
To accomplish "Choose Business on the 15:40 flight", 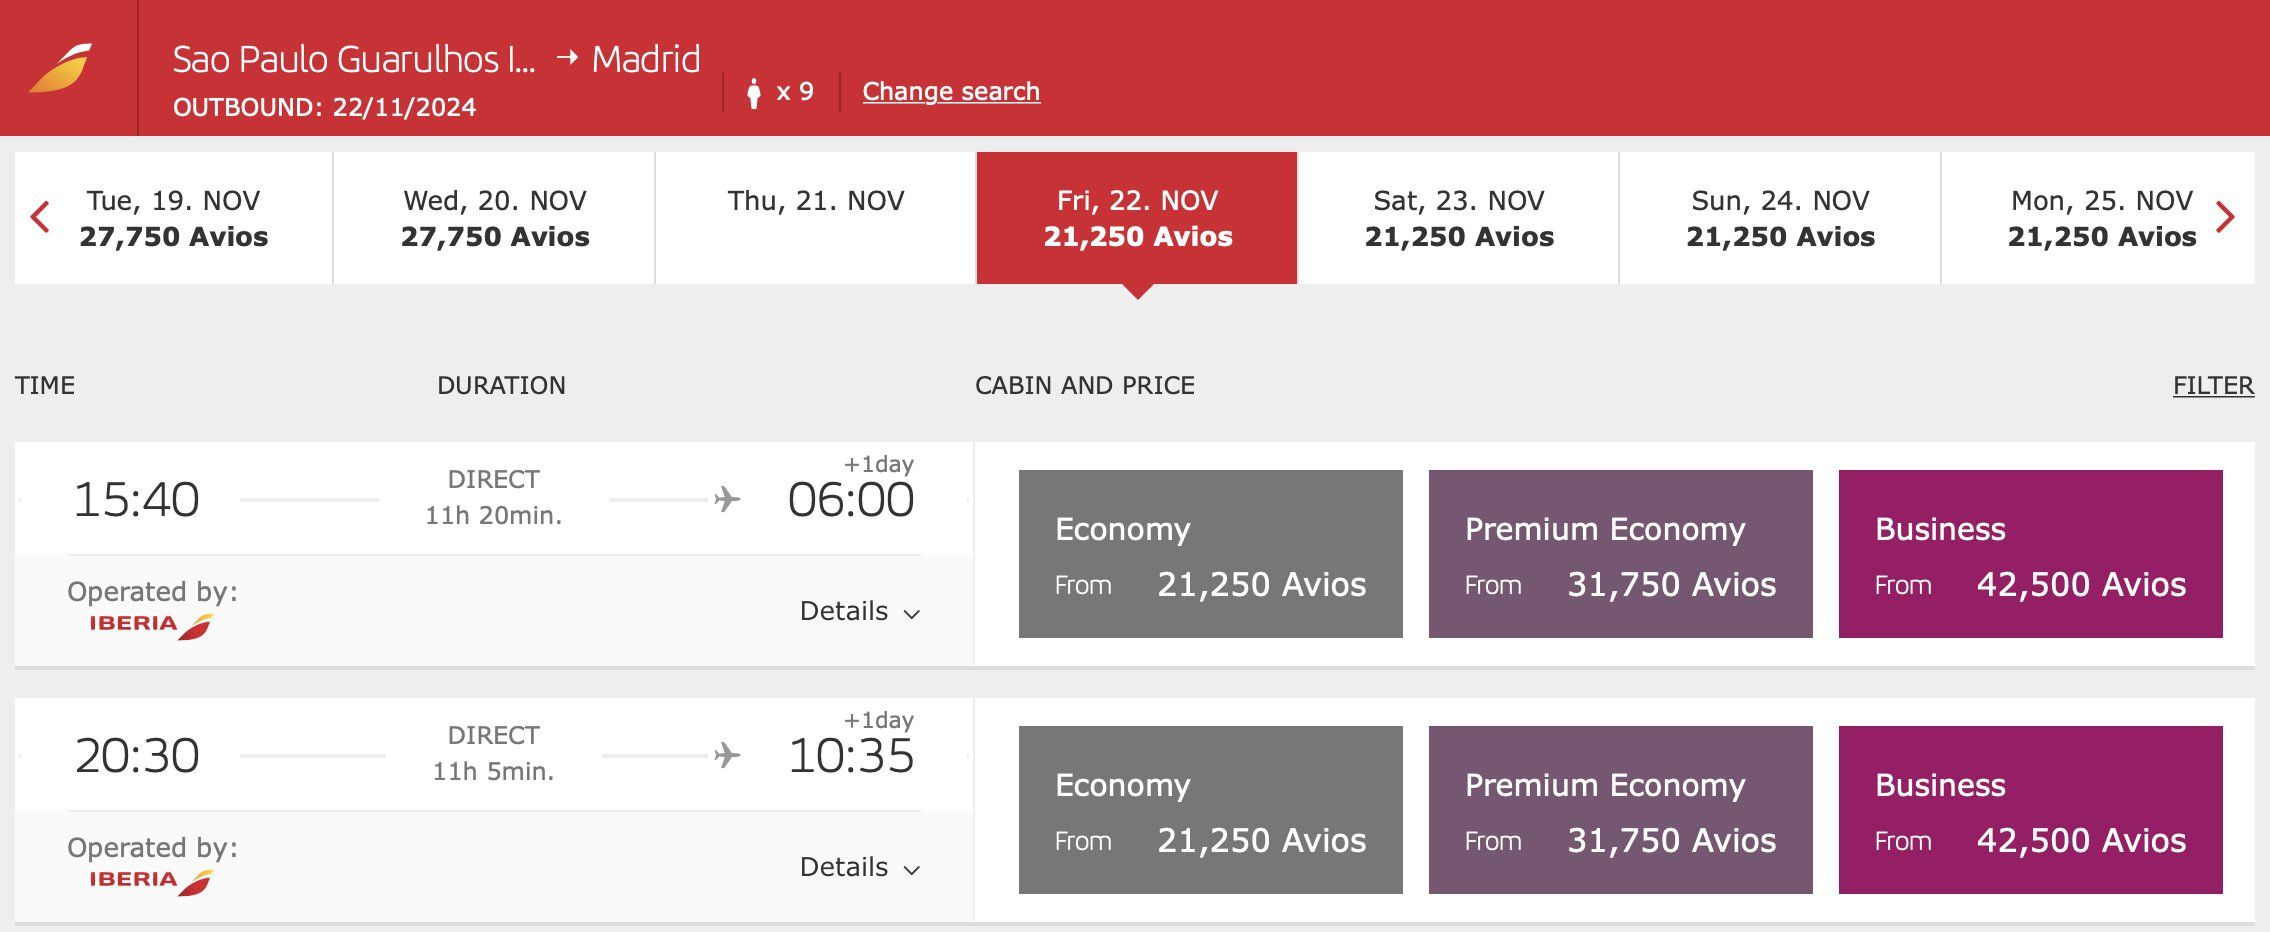I will pos(2030,554).
